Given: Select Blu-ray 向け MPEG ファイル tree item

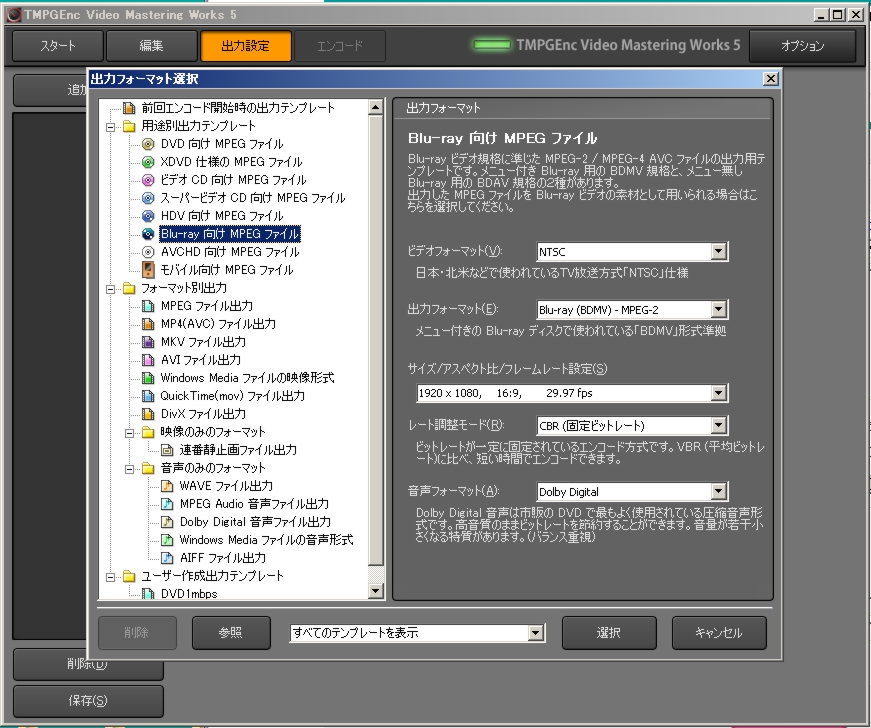Looking at the screenshot, I should 230,234.
